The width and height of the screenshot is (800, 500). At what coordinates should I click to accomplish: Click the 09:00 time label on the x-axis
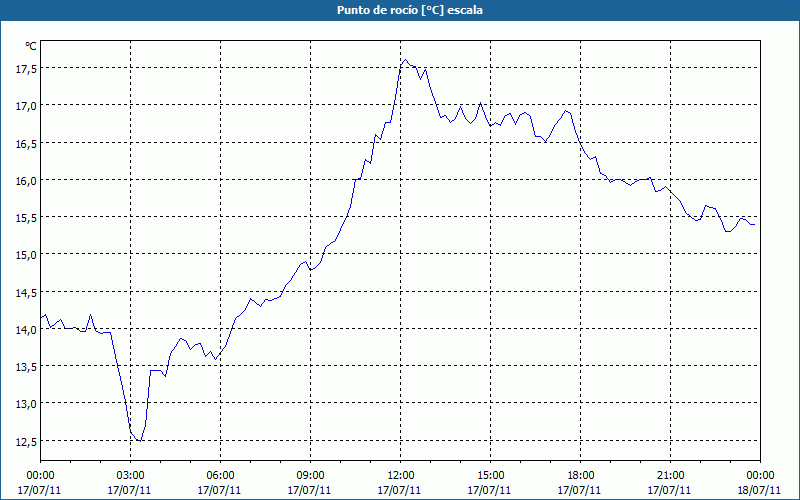[310, 476]
